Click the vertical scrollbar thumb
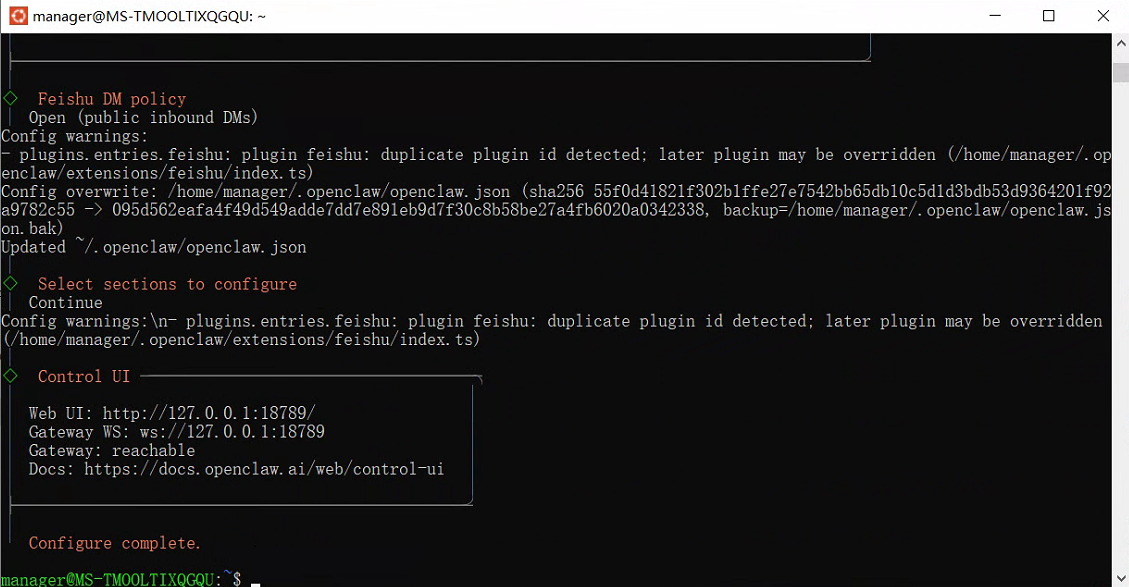 1121,73
